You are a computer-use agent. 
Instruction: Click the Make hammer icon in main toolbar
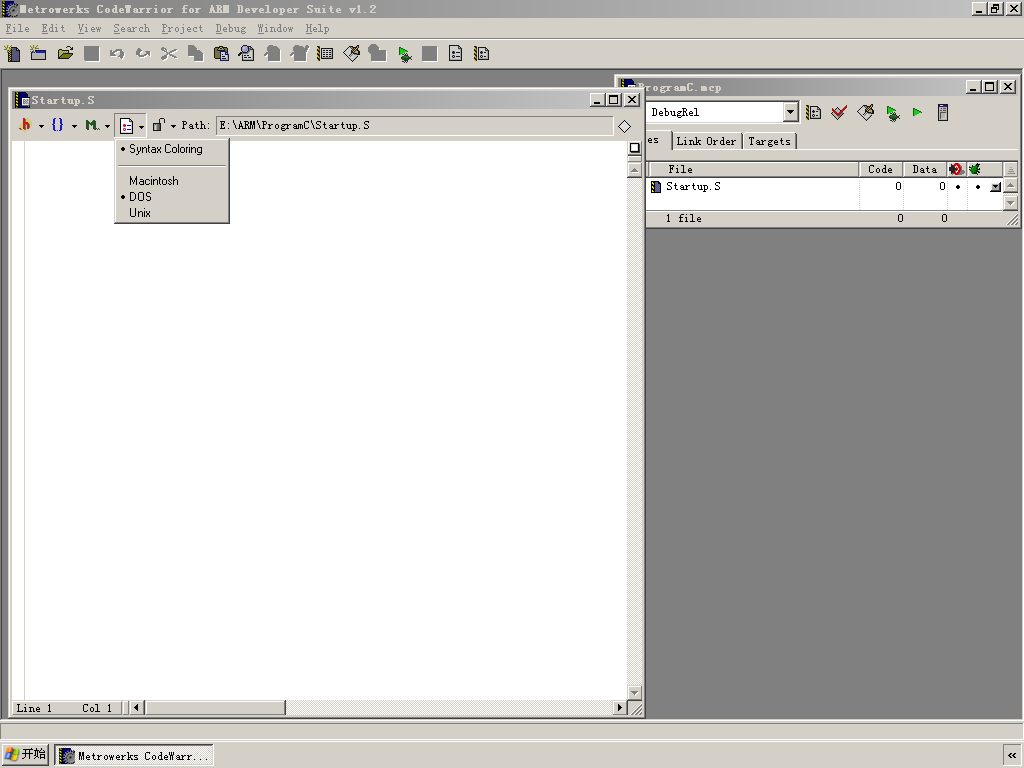pos(351,54)
